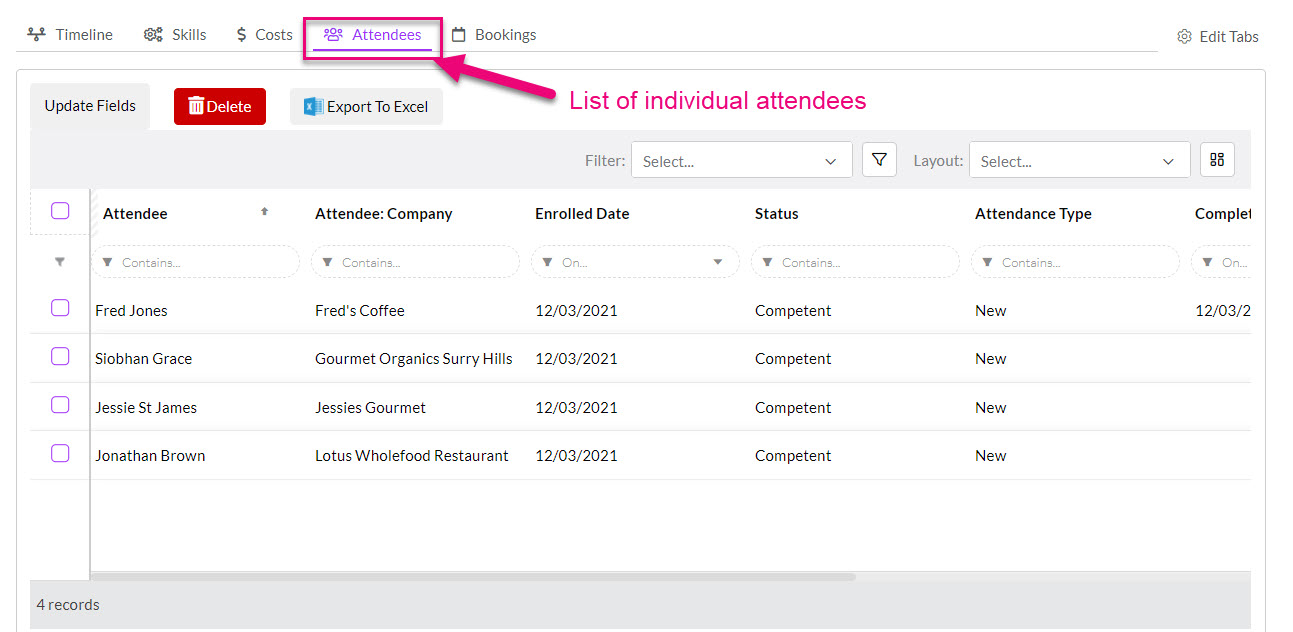
Task: Open the Filter select dropdown
Action: point(741,161)
